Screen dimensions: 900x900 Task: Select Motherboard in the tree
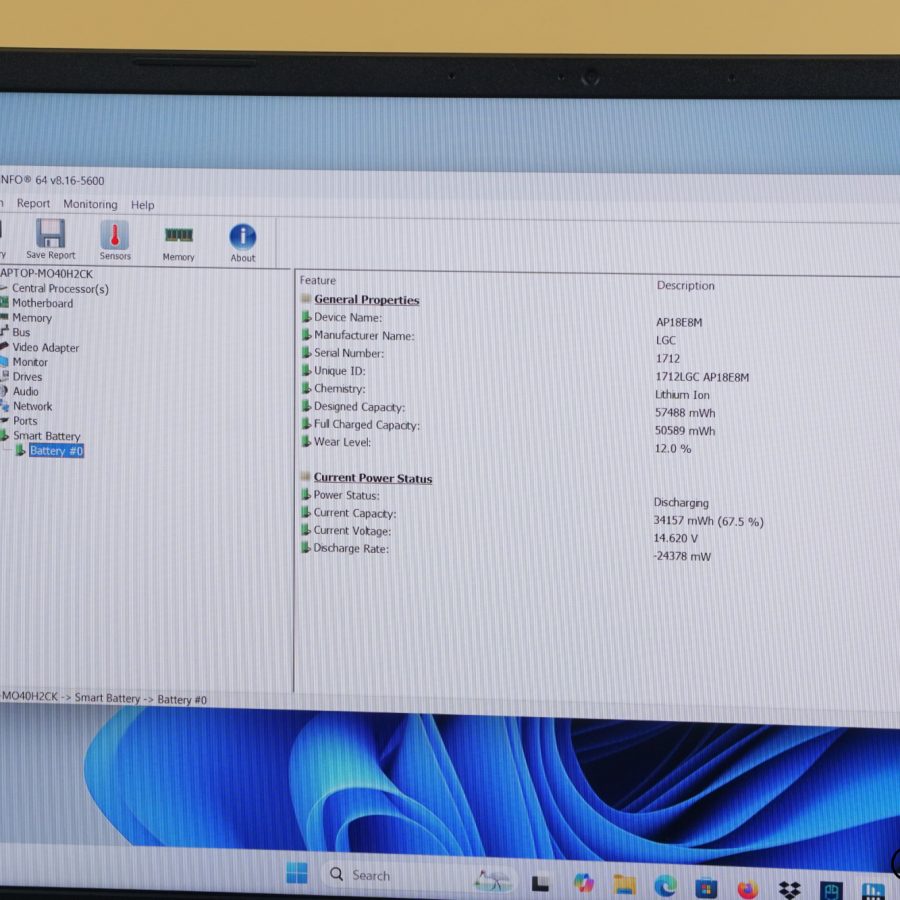point(42,303)
